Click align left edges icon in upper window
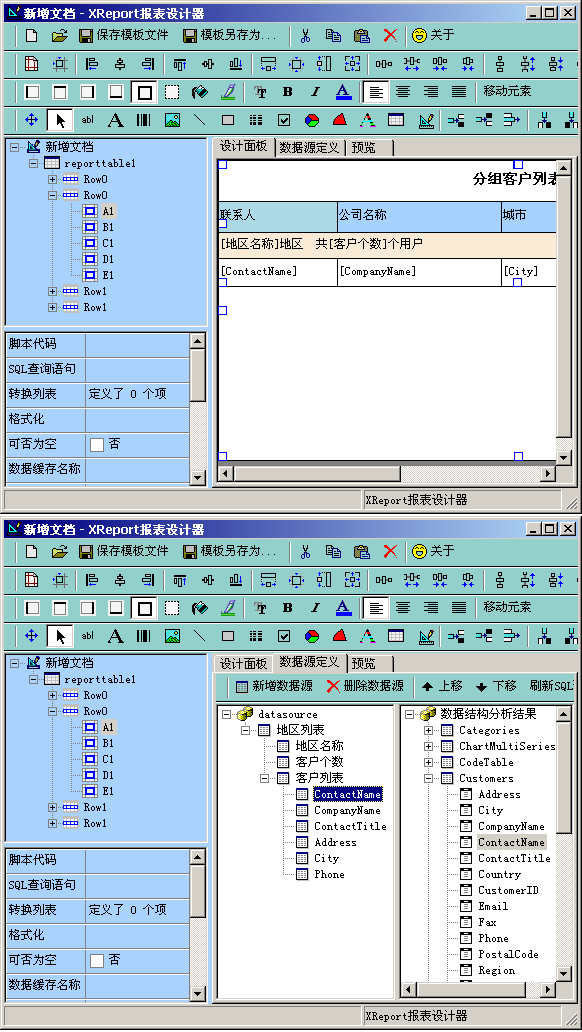This screenshot has width=582, height=1032. tap(92, 64)
